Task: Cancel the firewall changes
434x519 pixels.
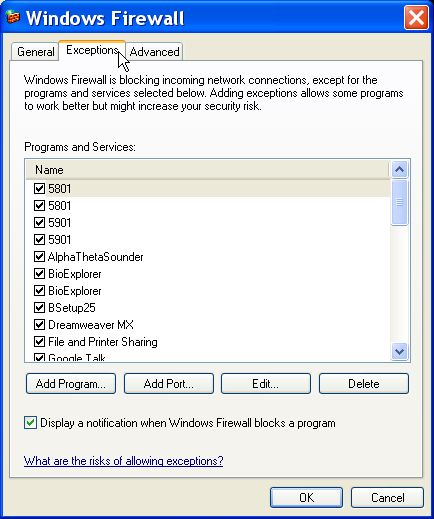Action: tap(387, 498)
